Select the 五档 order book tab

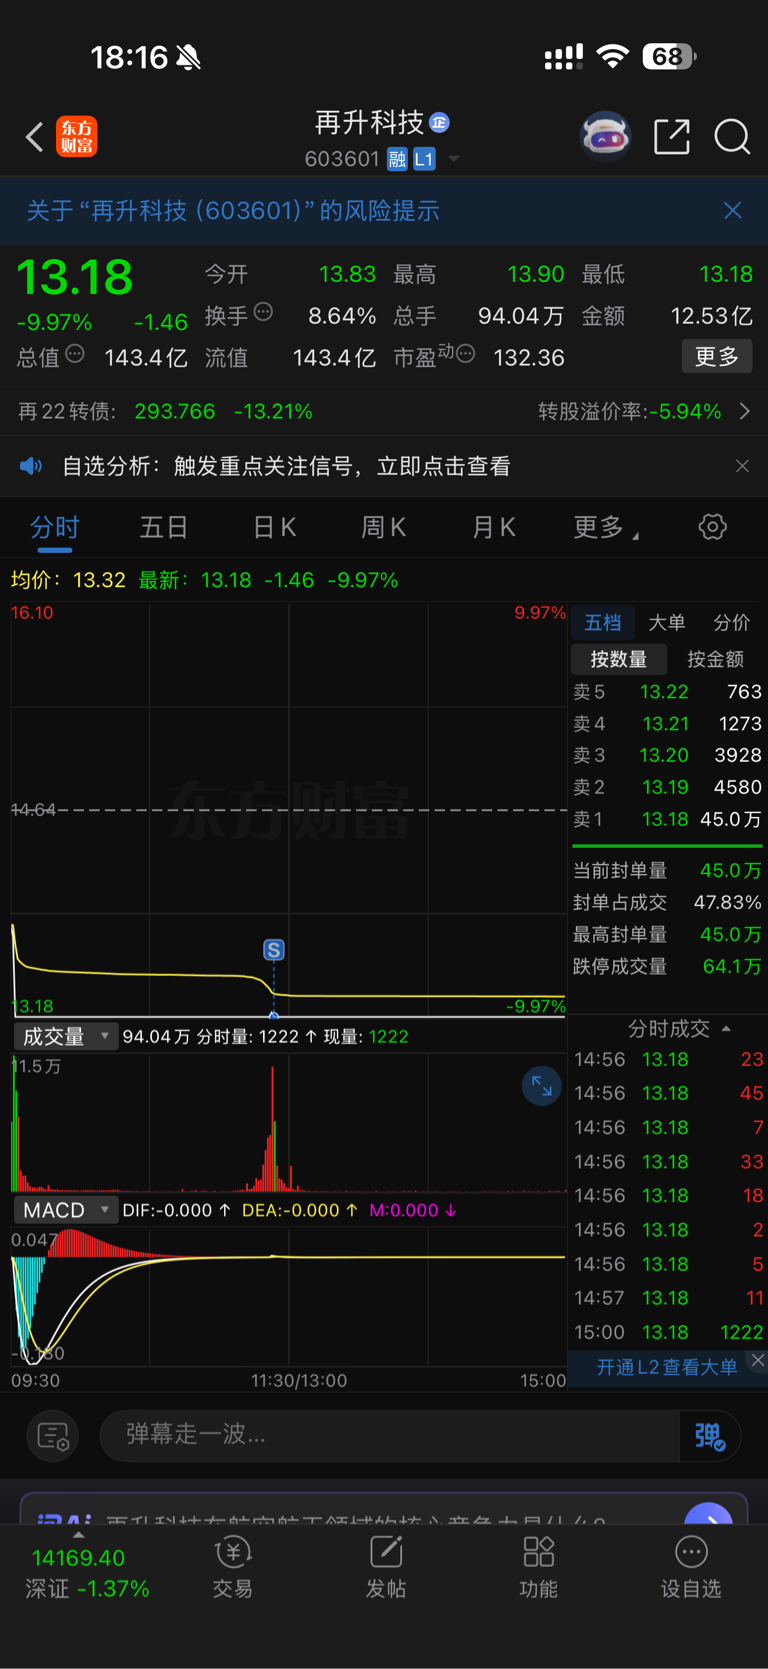coord(602,623)
